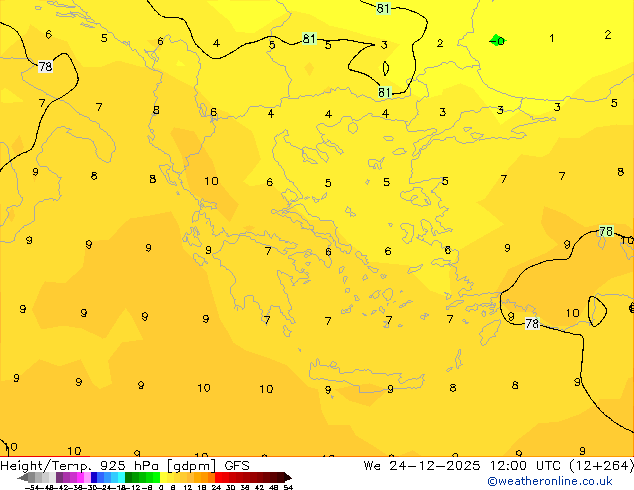Click the dark right arrow of the color scale
The width and height of the screenshot is (634, 490).
(287, 477)
